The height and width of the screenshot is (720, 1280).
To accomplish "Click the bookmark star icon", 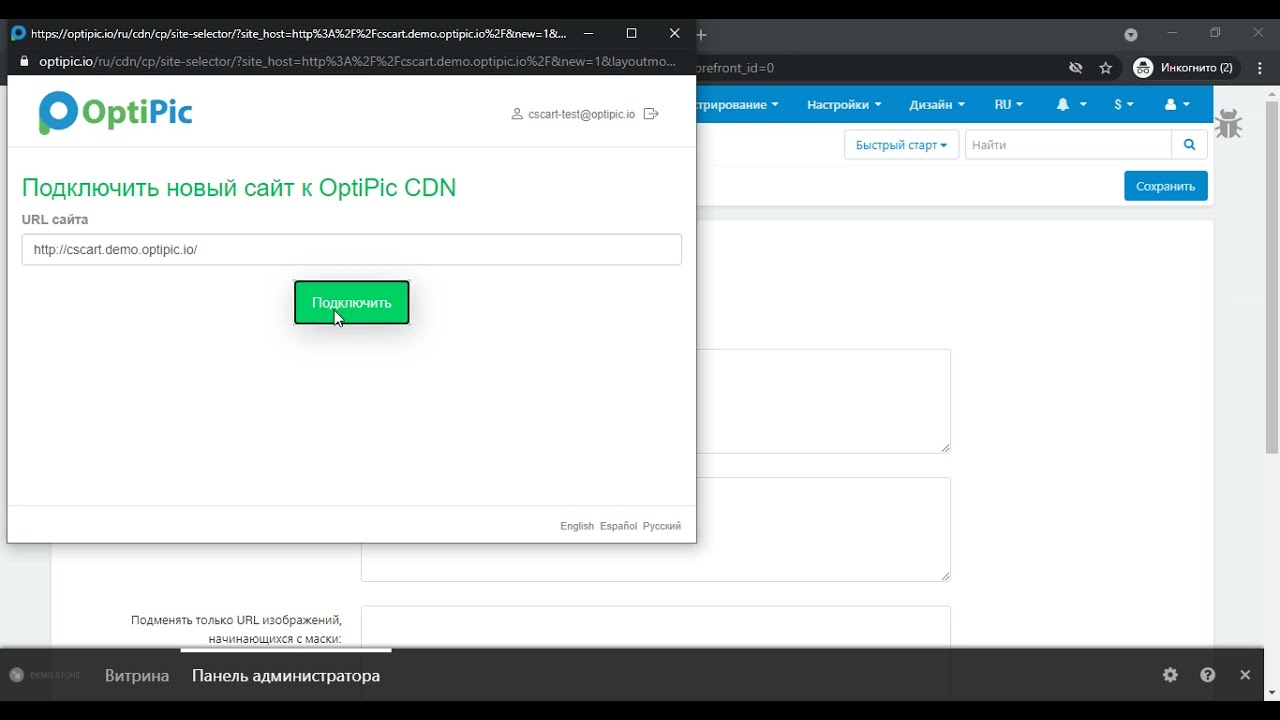I will tap(1105, 68).
